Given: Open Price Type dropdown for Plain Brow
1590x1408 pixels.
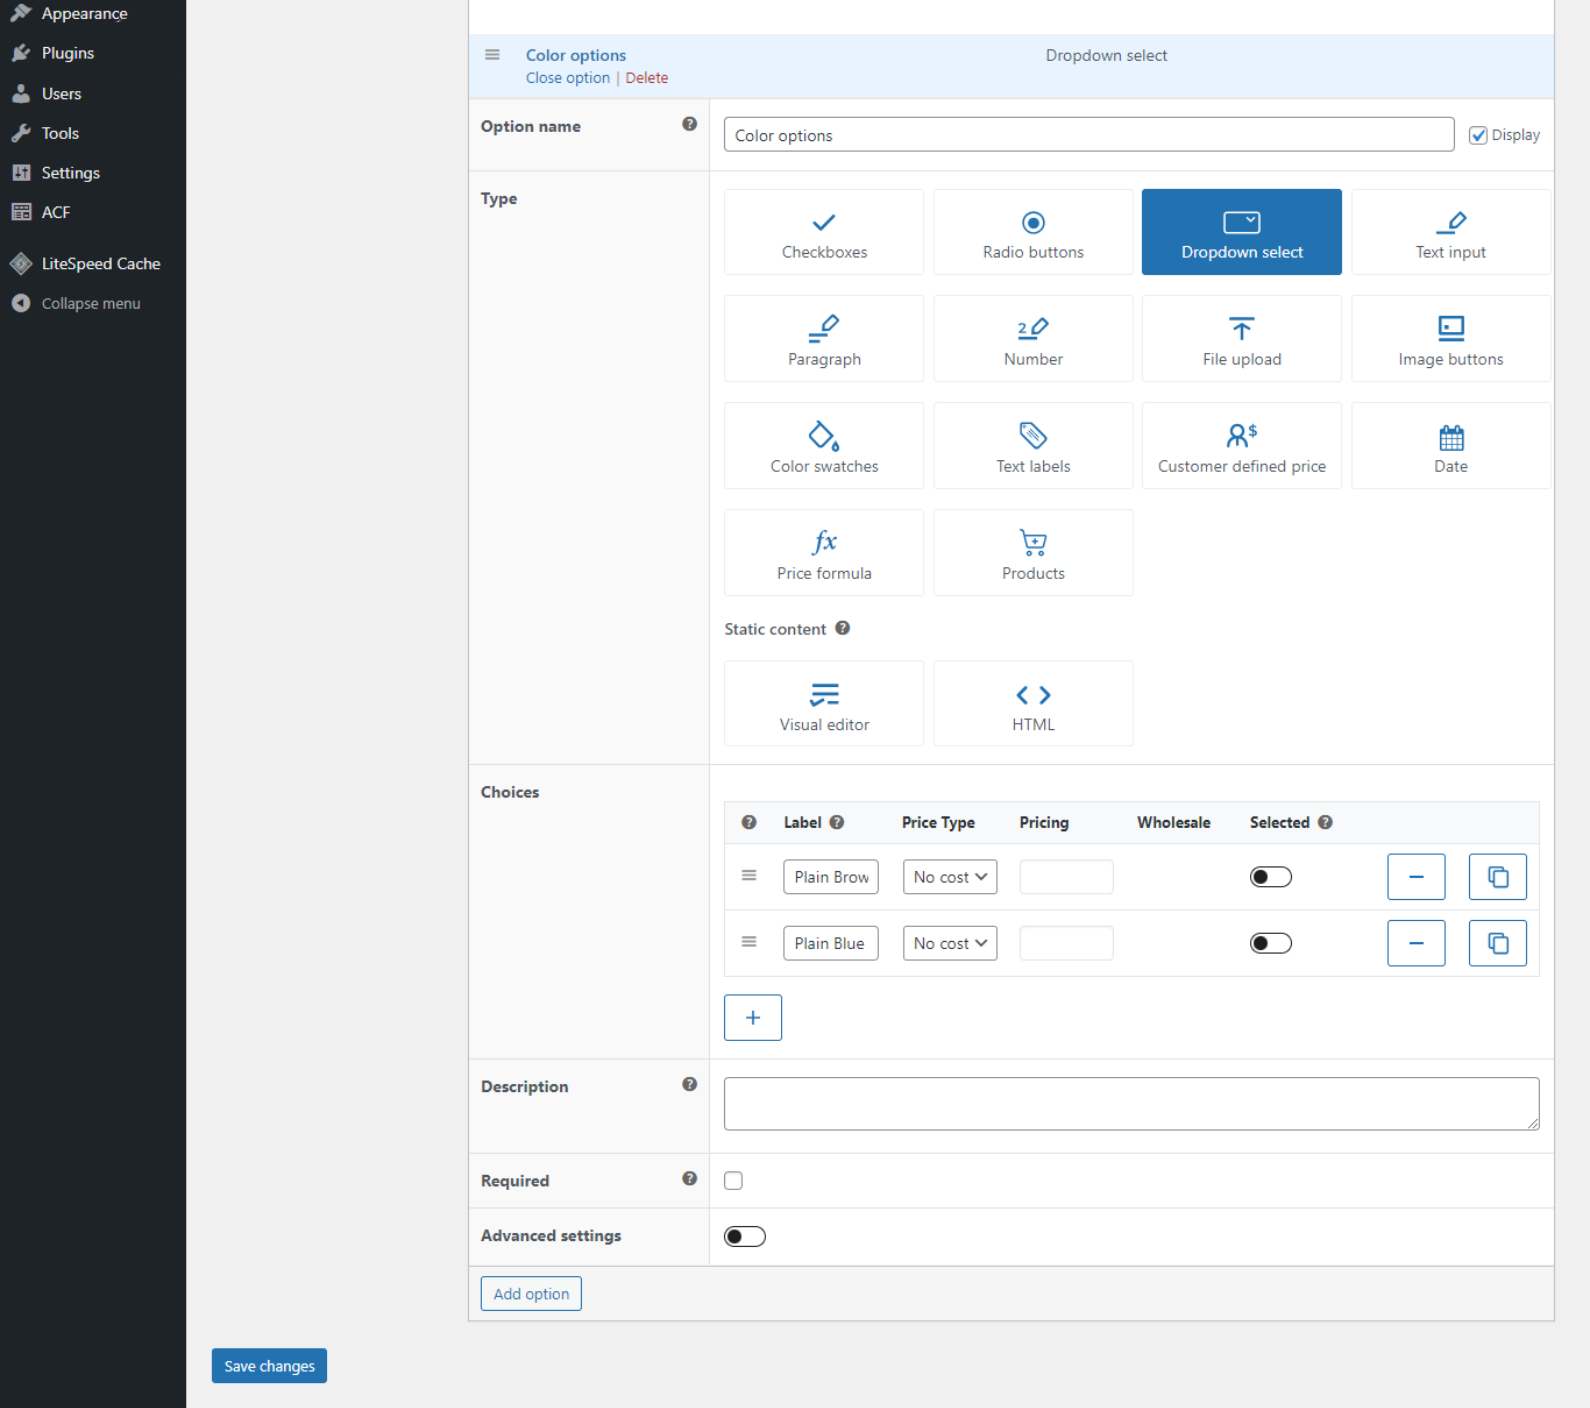Looking at the screenshot, I should coord(950,877).
